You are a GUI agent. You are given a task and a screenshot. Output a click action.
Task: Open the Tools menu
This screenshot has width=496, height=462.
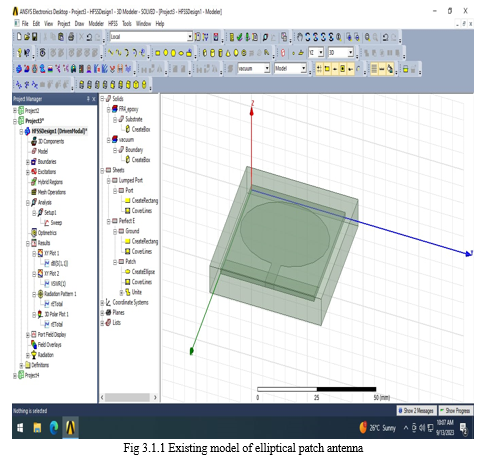click(127, 24)
